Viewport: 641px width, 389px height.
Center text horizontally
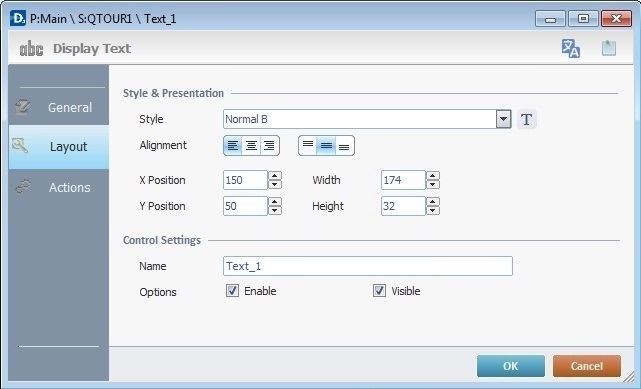251,145
